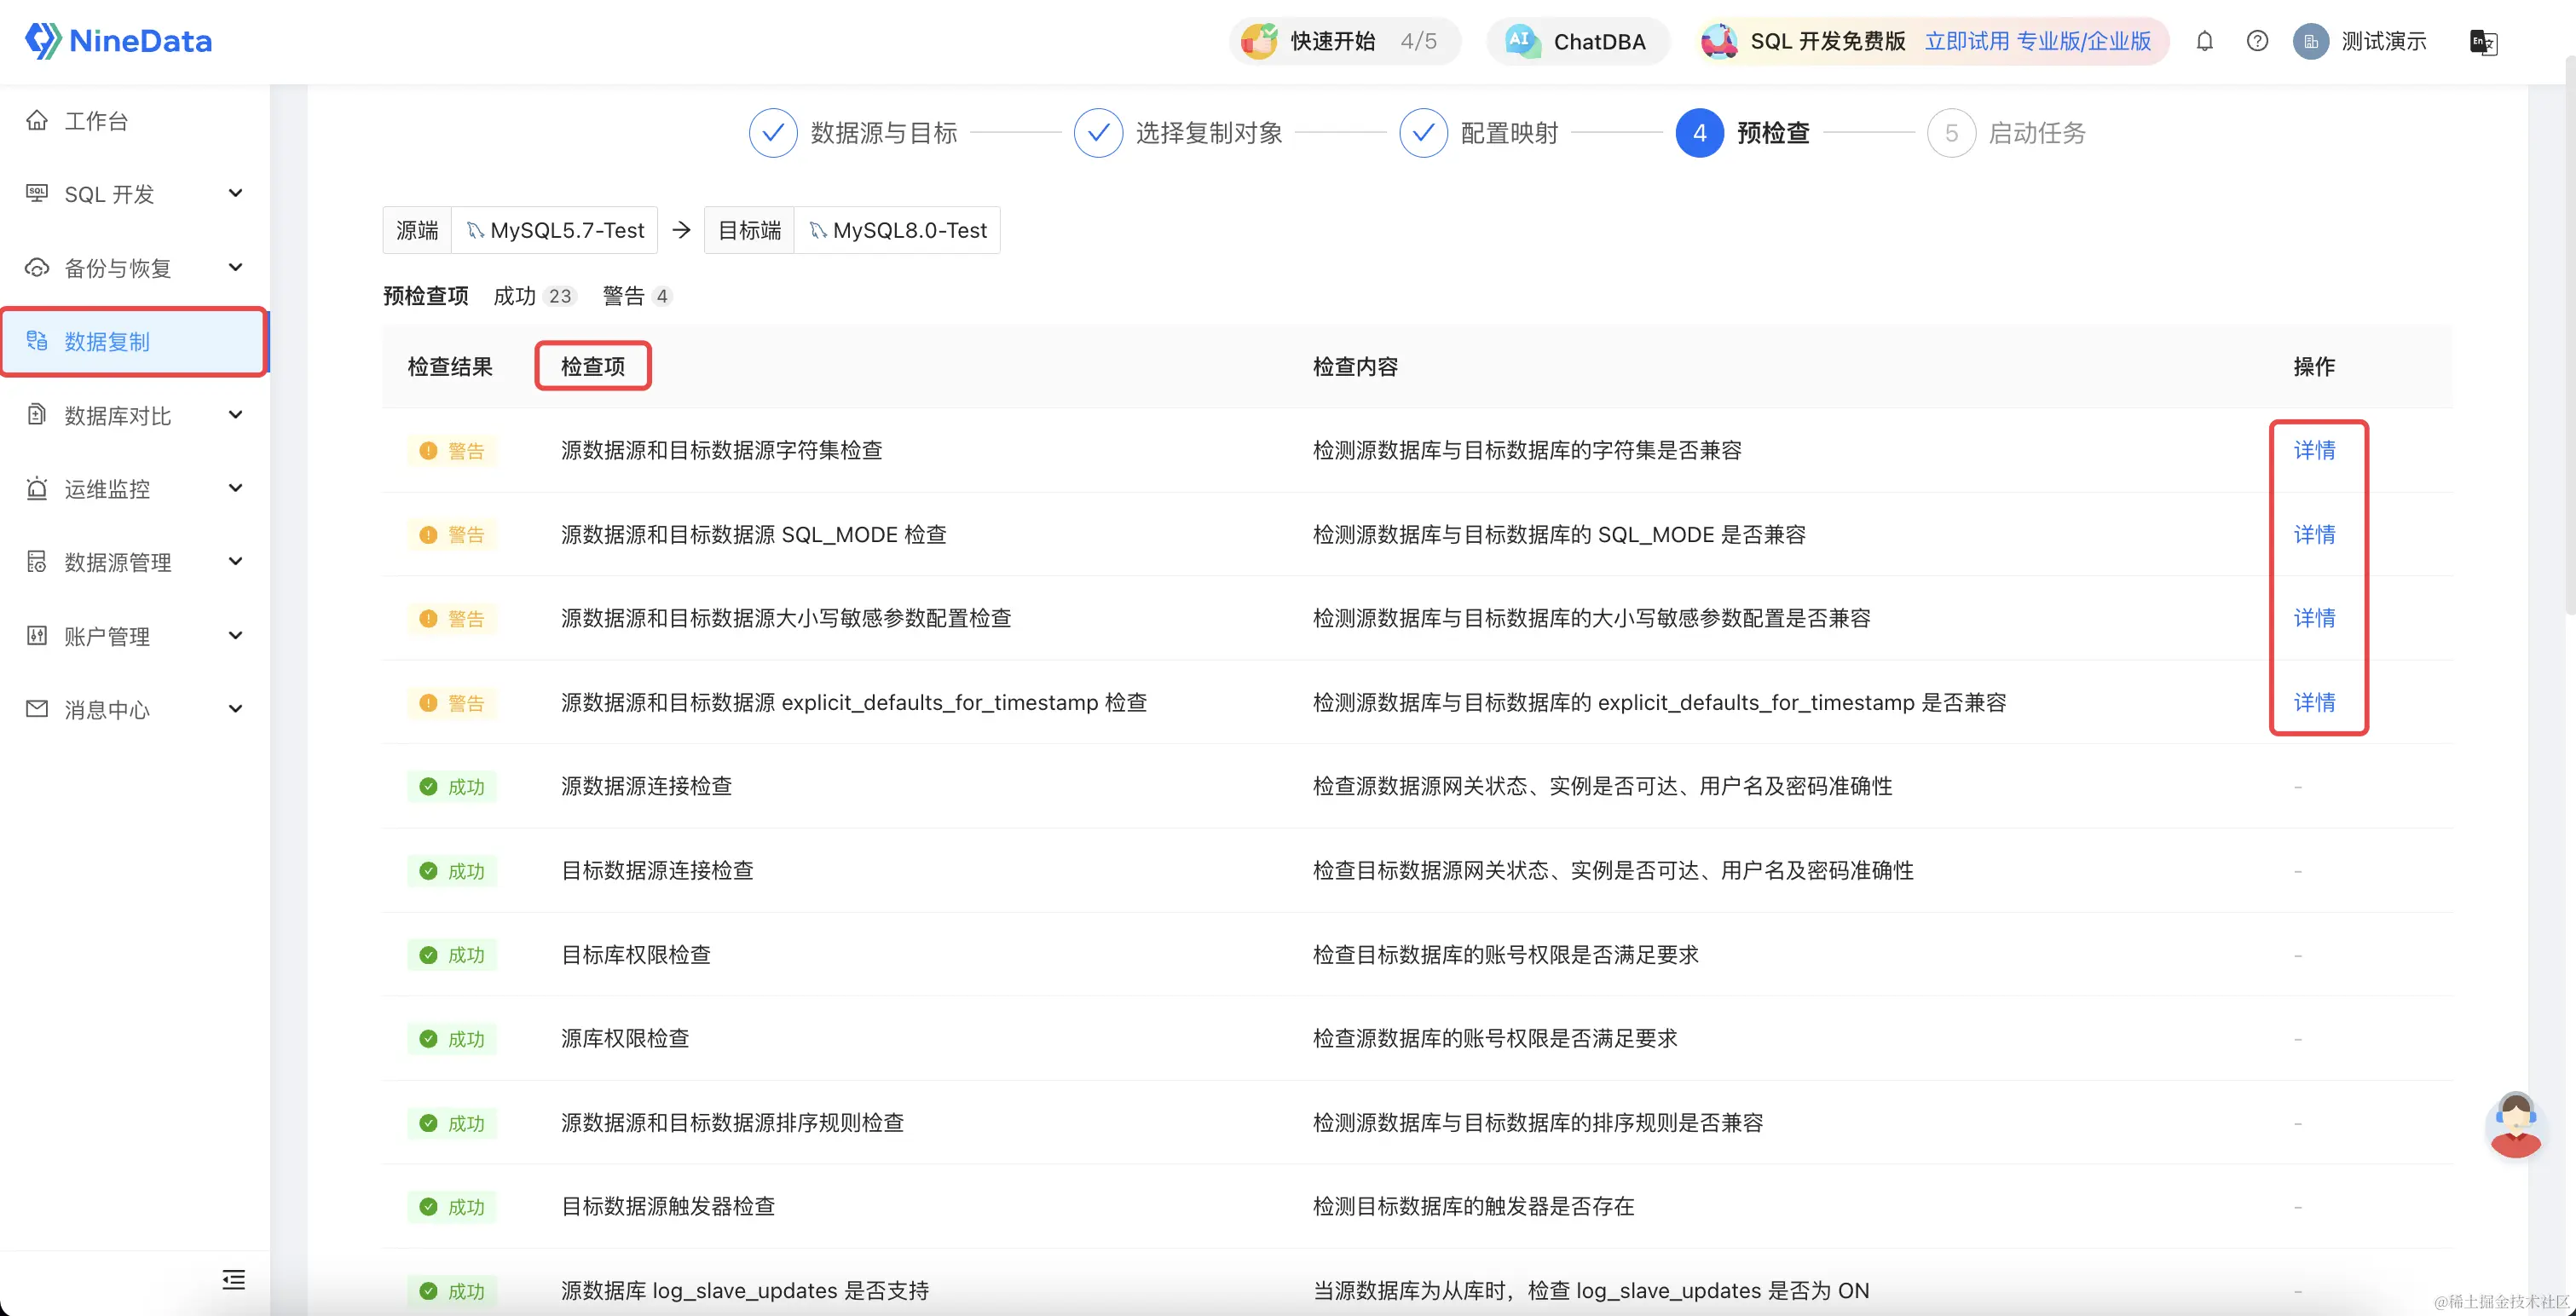Open the notification bell
Screen dimensions: 2576x1316
click(x=2205, y=41)
